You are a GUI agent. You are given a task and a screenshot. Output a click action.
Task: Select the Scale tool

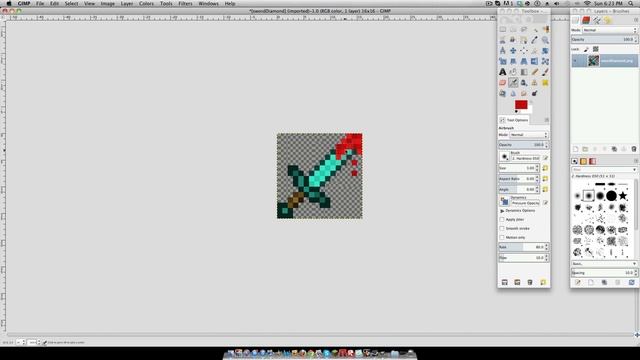click(502, 61)
